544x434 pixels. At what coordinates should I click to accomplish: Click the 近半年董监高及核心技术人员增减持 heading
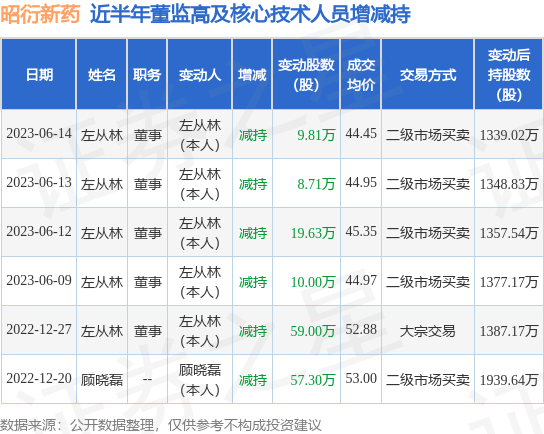[x=250, y=14]
